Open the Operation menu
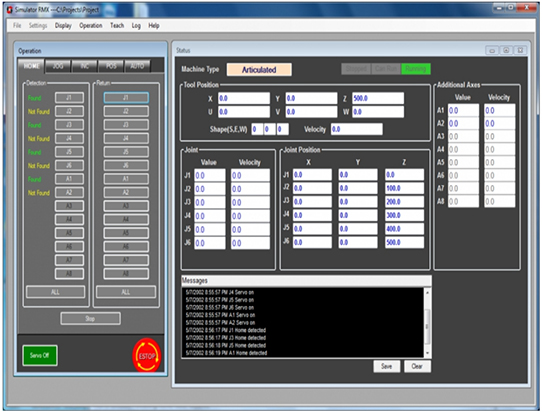The image size is (542, 413). click(x=91, y=26)
